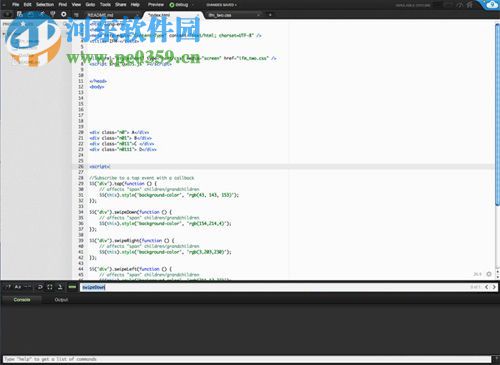
Task: Click the green highlight toggle button
Action: pos(72,287)
